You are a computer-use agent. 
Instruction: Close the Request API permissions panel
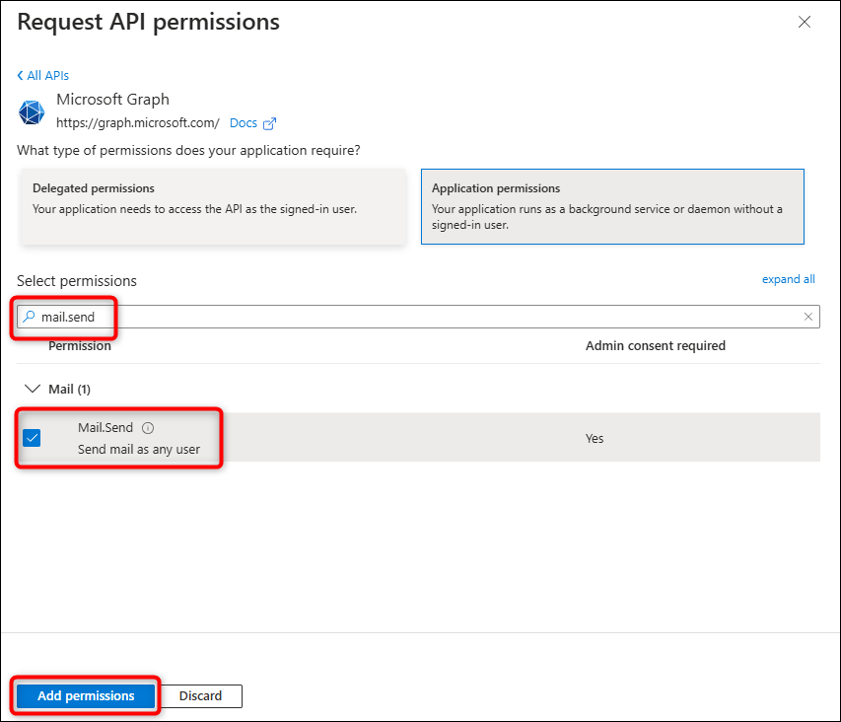tap(805, 21)
